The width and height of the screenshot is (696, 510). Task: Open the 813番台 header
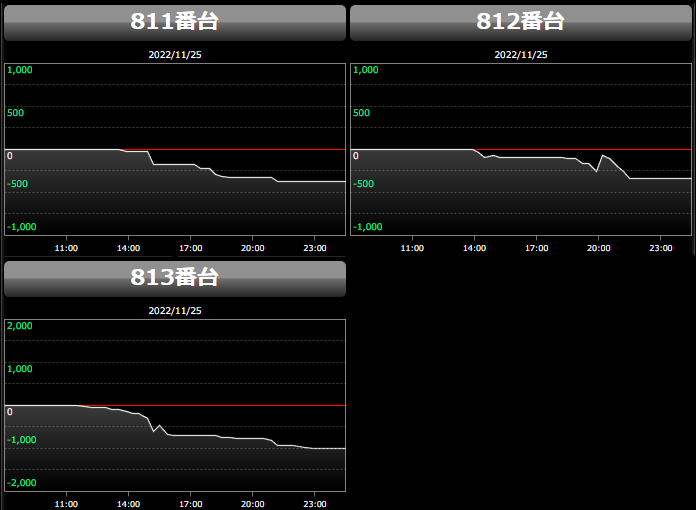tap(174, 278)
